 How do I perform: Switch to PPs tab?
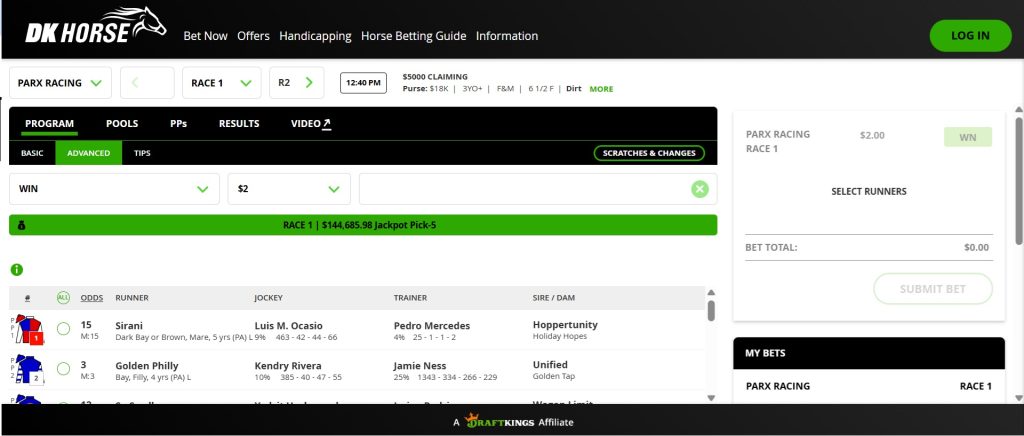(x=178, y=123)
